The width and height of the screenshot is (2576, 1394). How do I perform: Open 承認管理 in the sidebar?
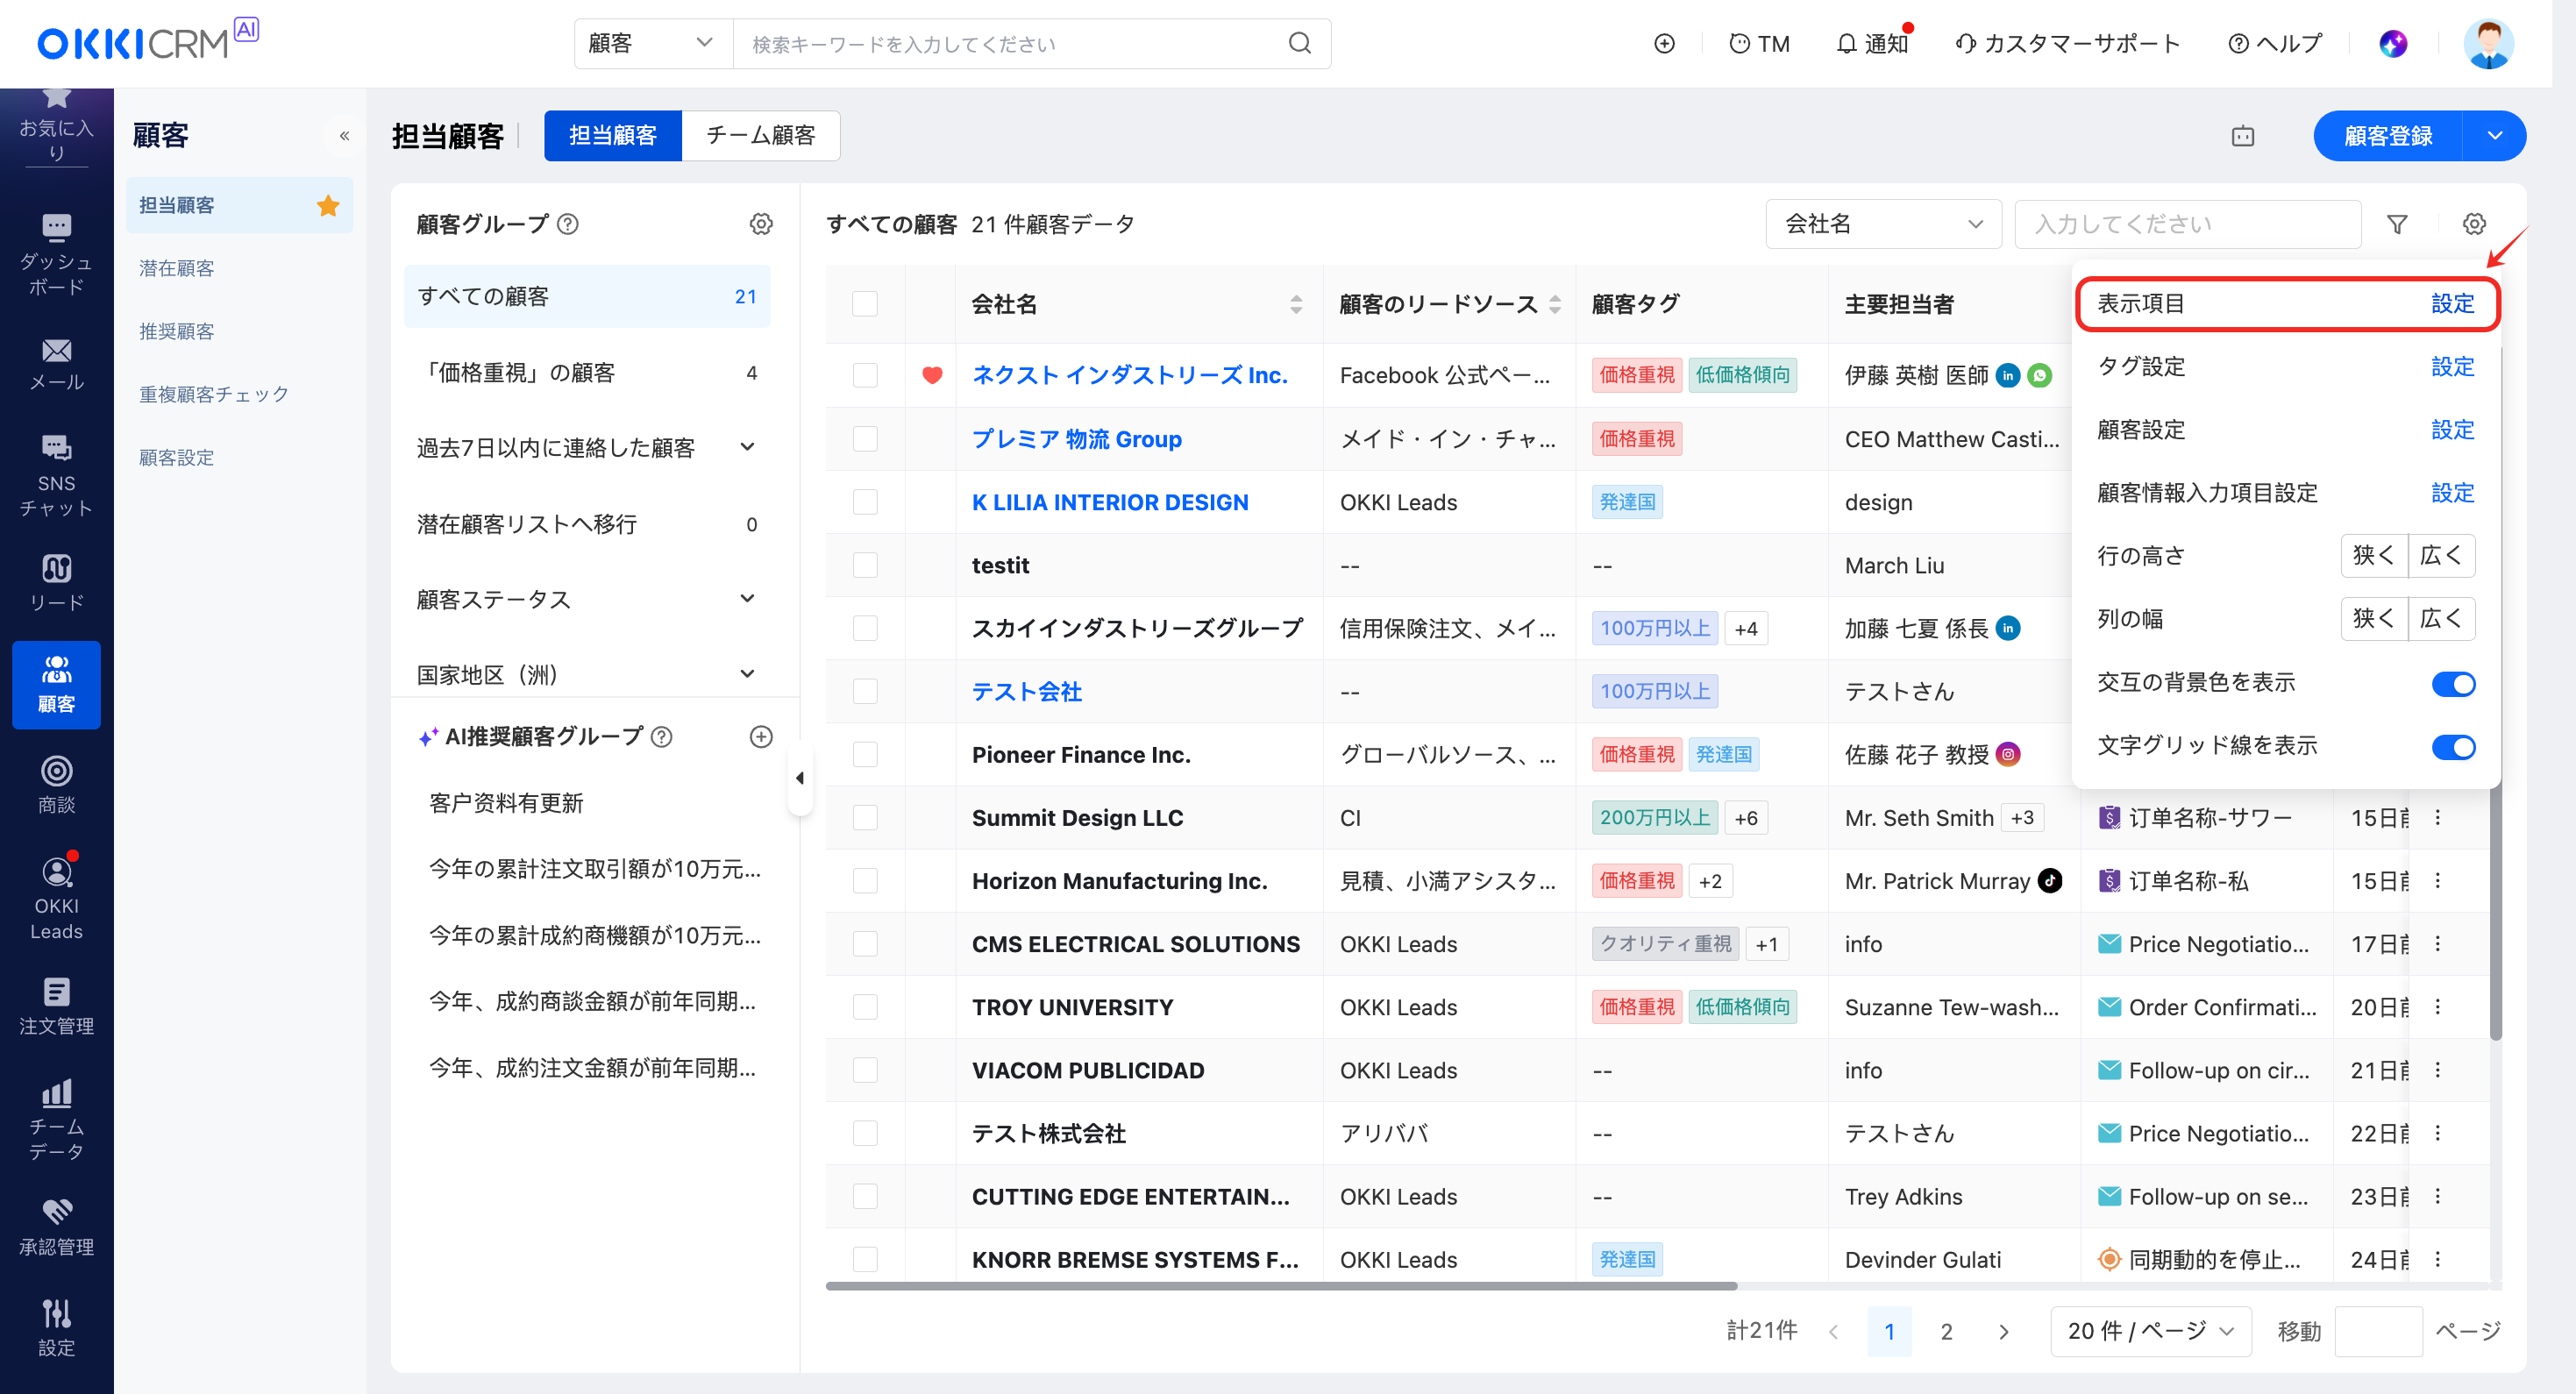pos(56,1227)
